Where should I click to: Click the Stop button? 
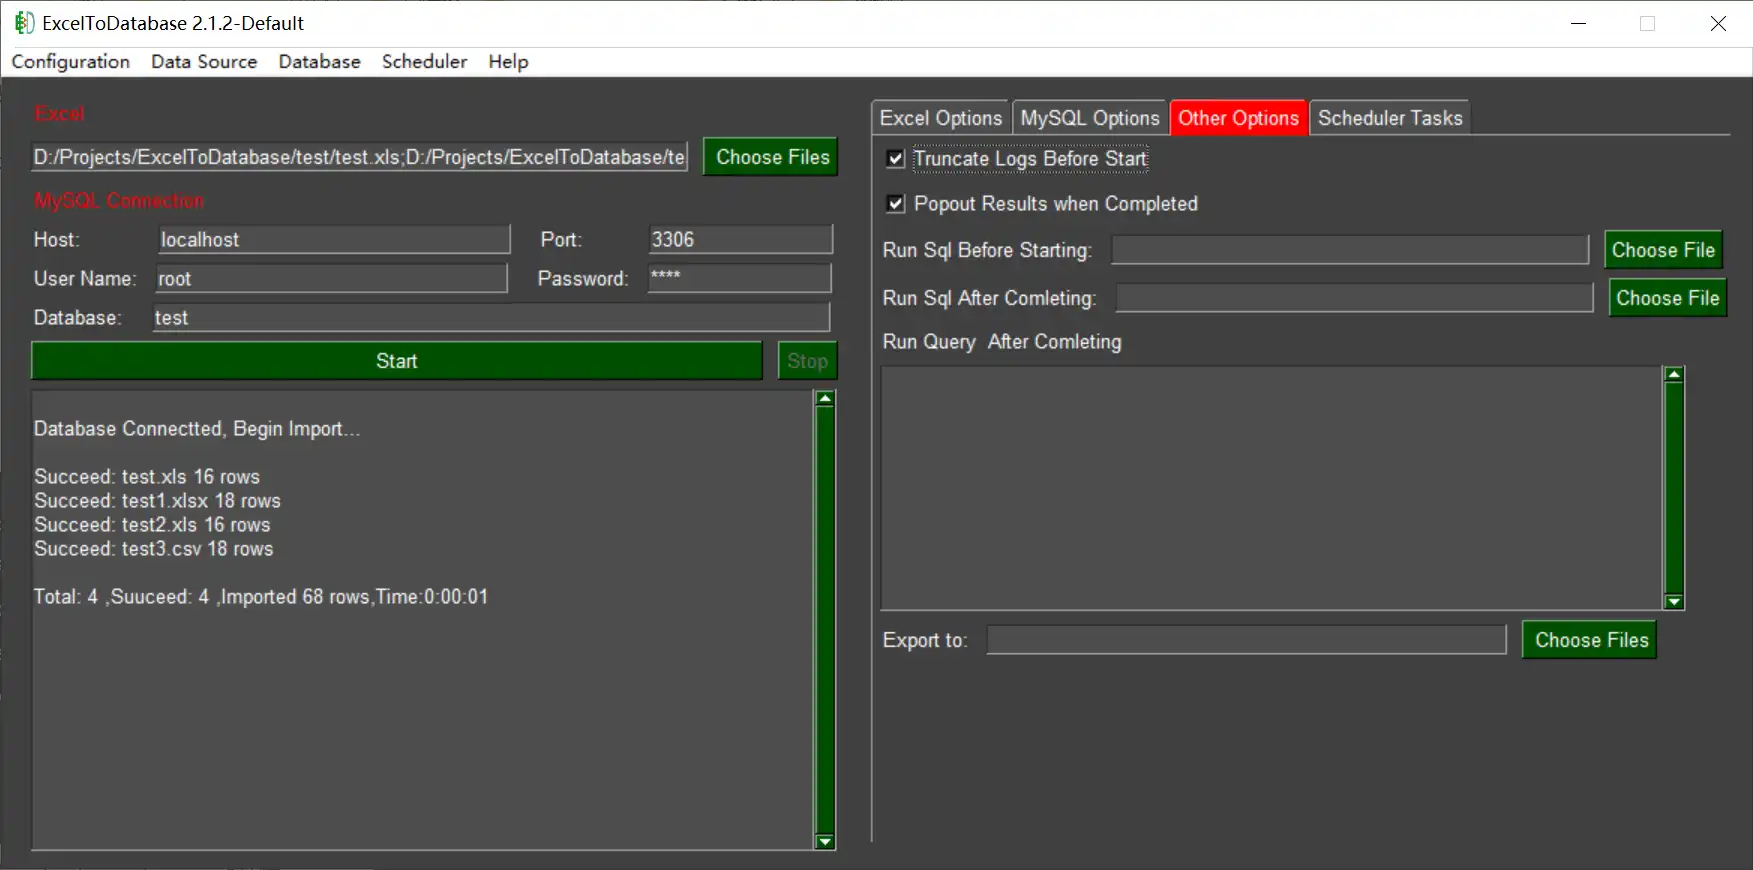[807, 361]
